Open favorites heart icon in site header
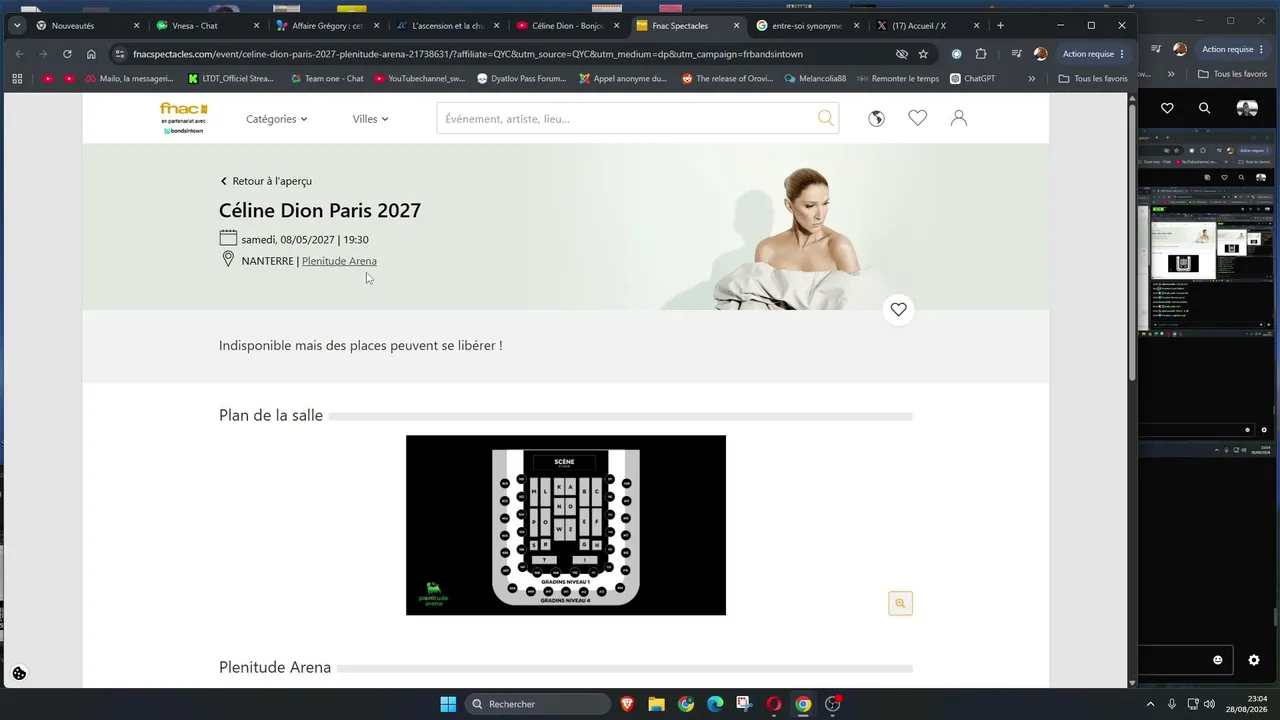This screenshot has width=1280, height=720. (x=917, y=118)
